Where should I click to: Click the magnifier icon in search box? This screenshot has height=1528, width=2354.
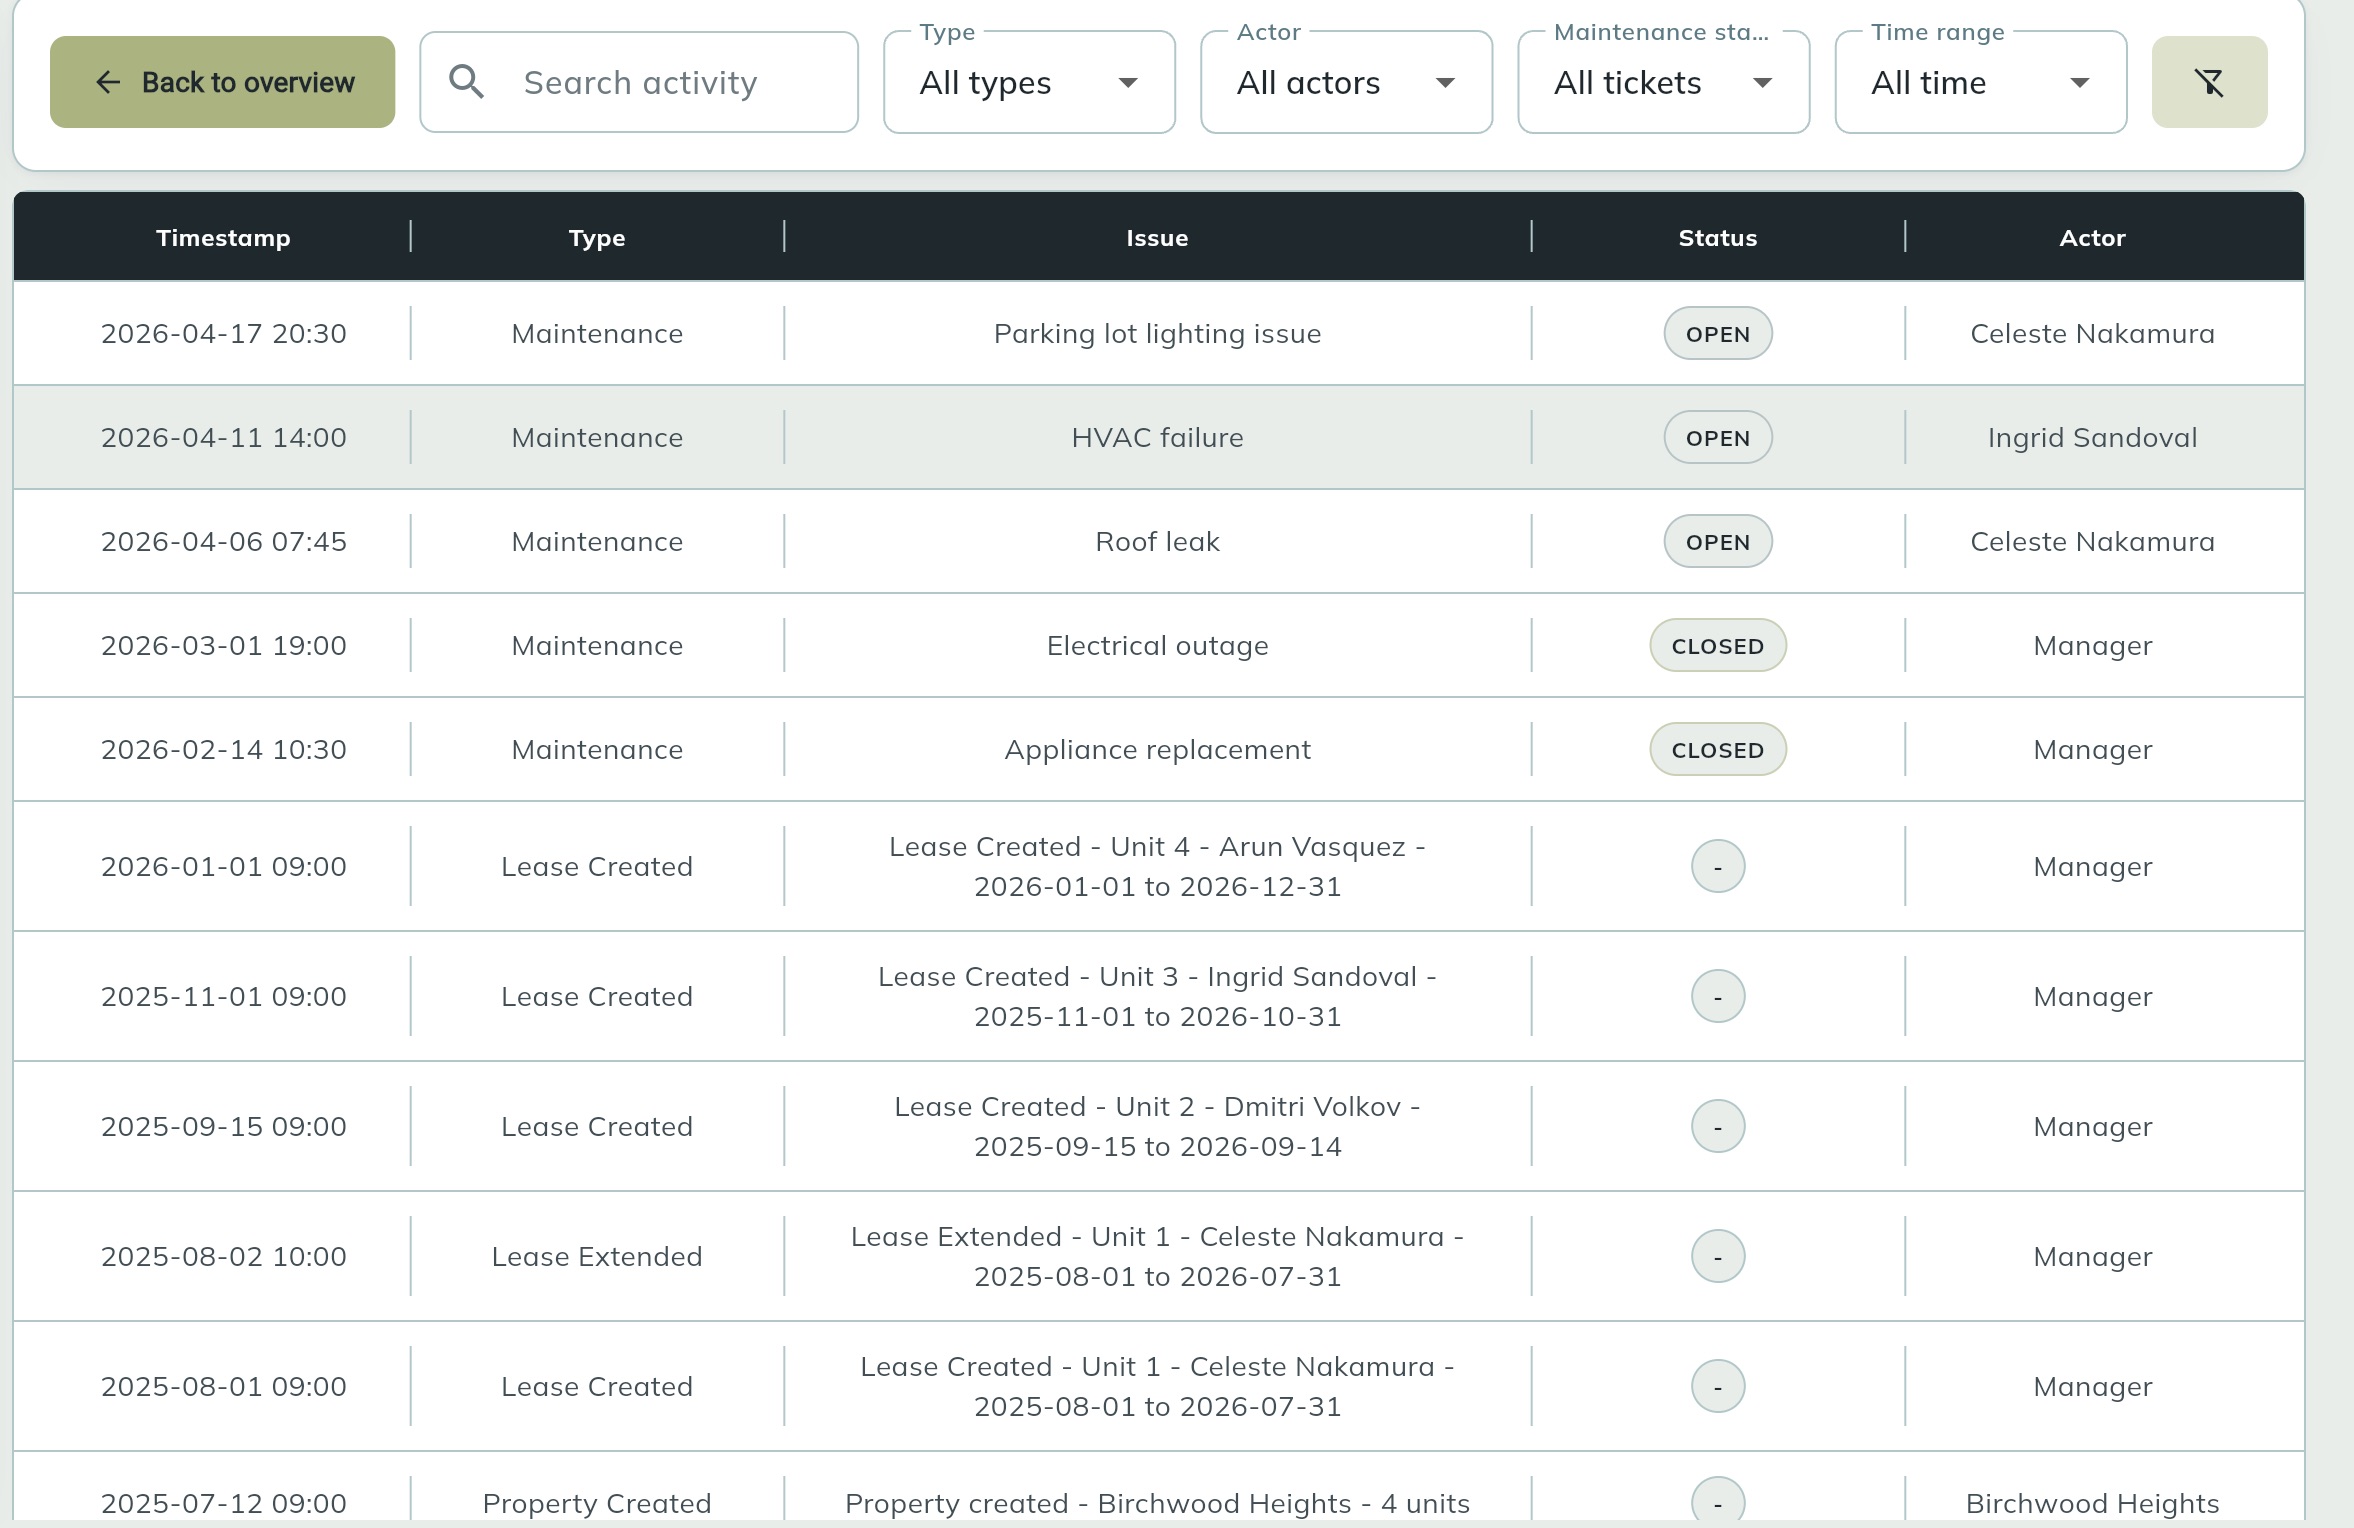coord(466,82)
